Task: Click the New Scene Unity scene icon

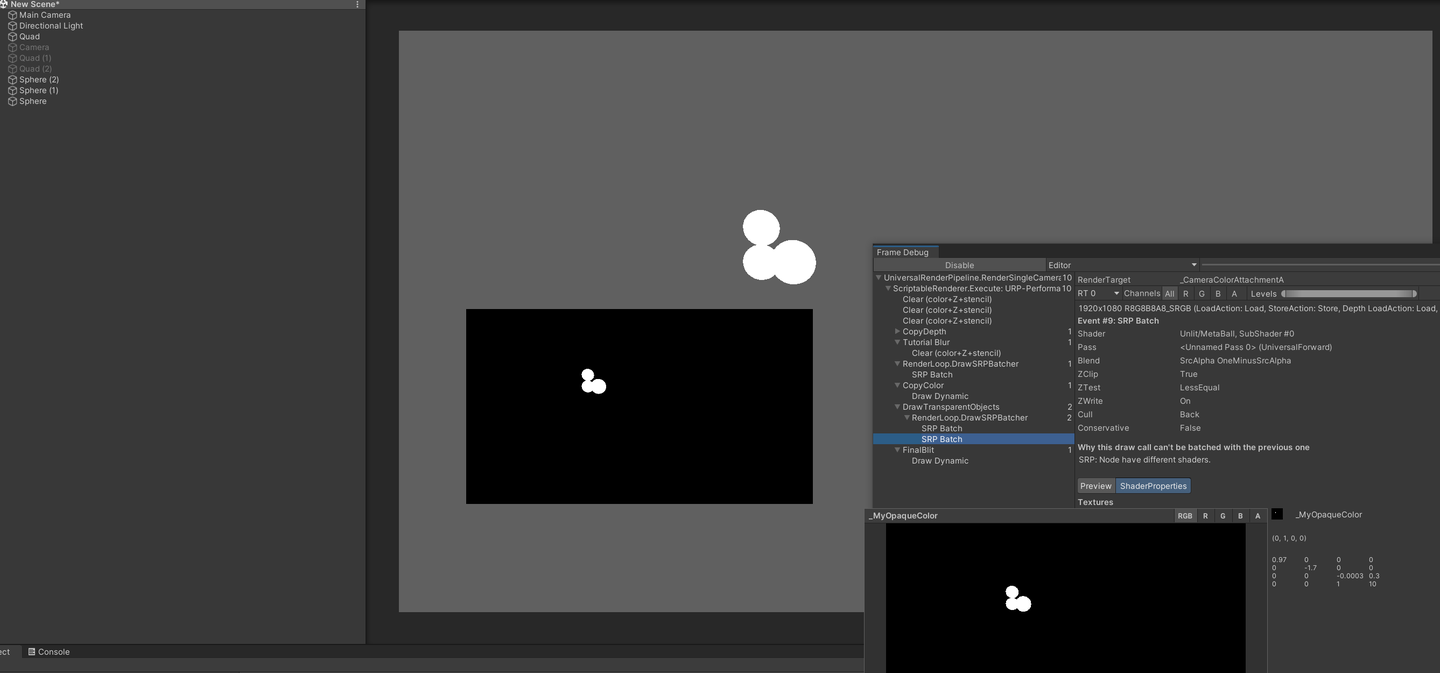Action: (x=4, y=4)
